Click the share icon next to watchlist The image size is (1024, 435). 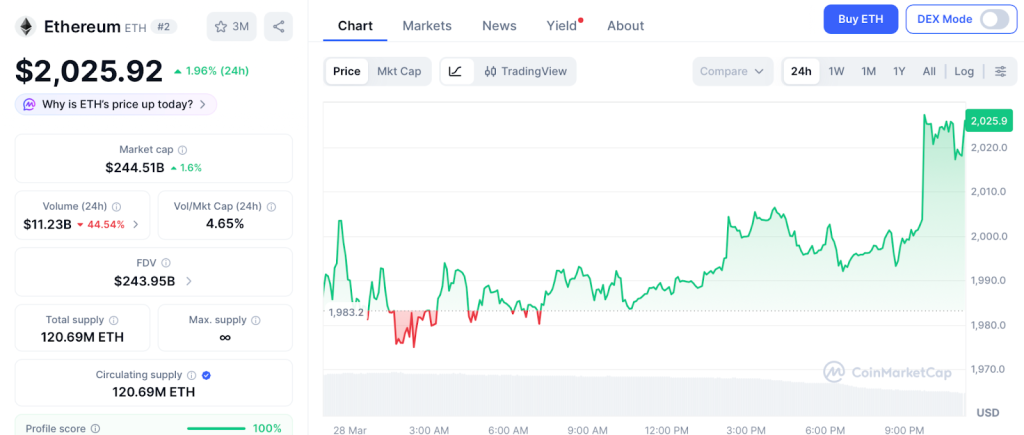(x=278, y=27)
